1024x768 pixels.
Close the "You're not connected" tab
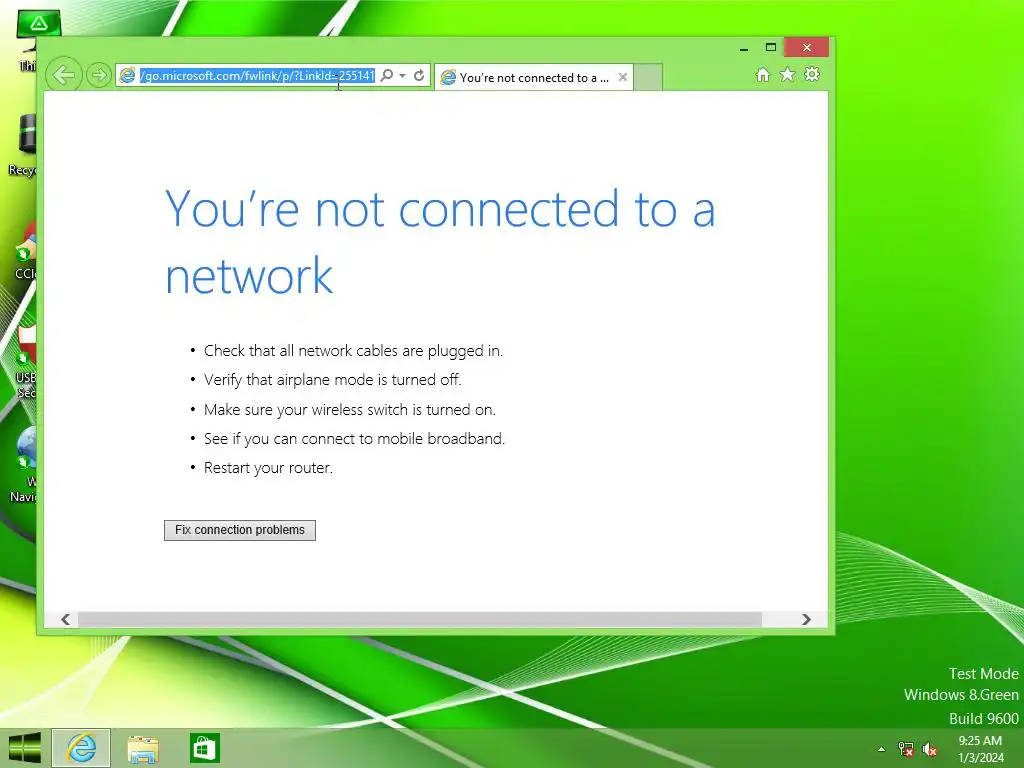(623, 77)
